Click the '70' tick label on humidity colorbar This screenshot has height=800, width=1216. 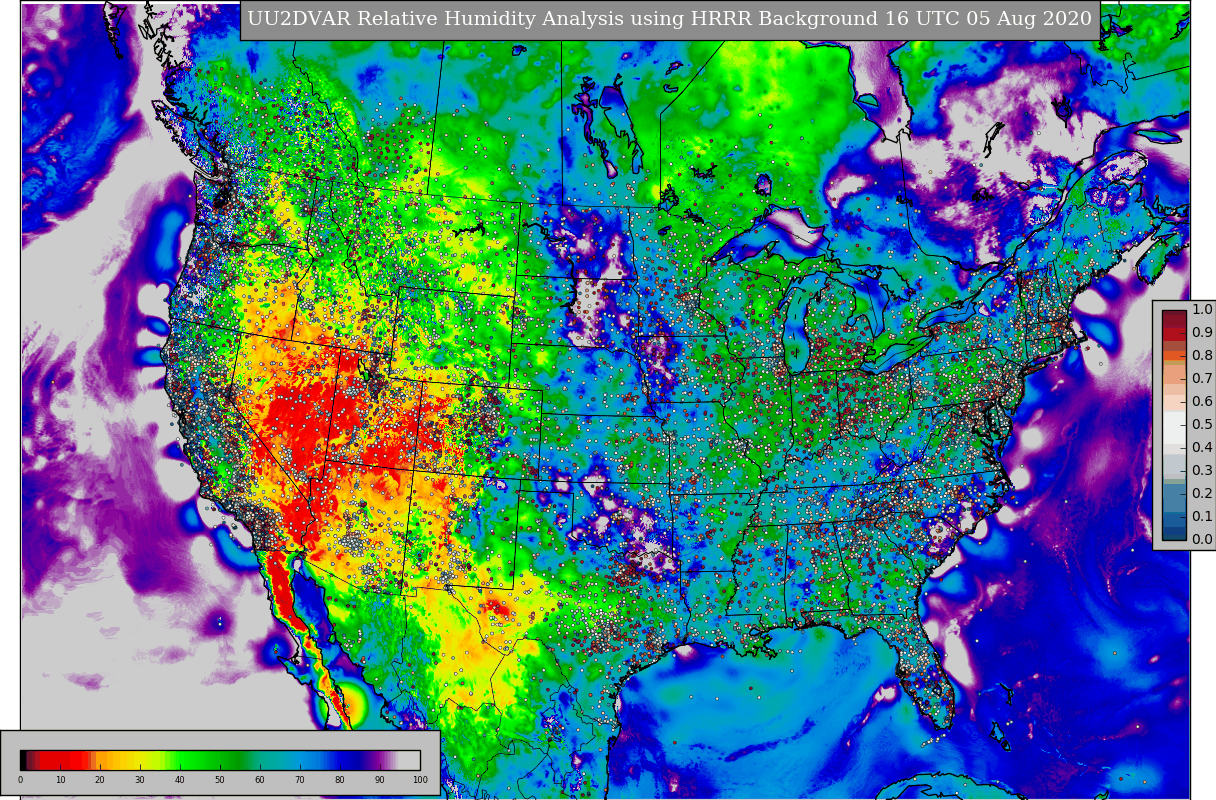(x=300, y=780)
